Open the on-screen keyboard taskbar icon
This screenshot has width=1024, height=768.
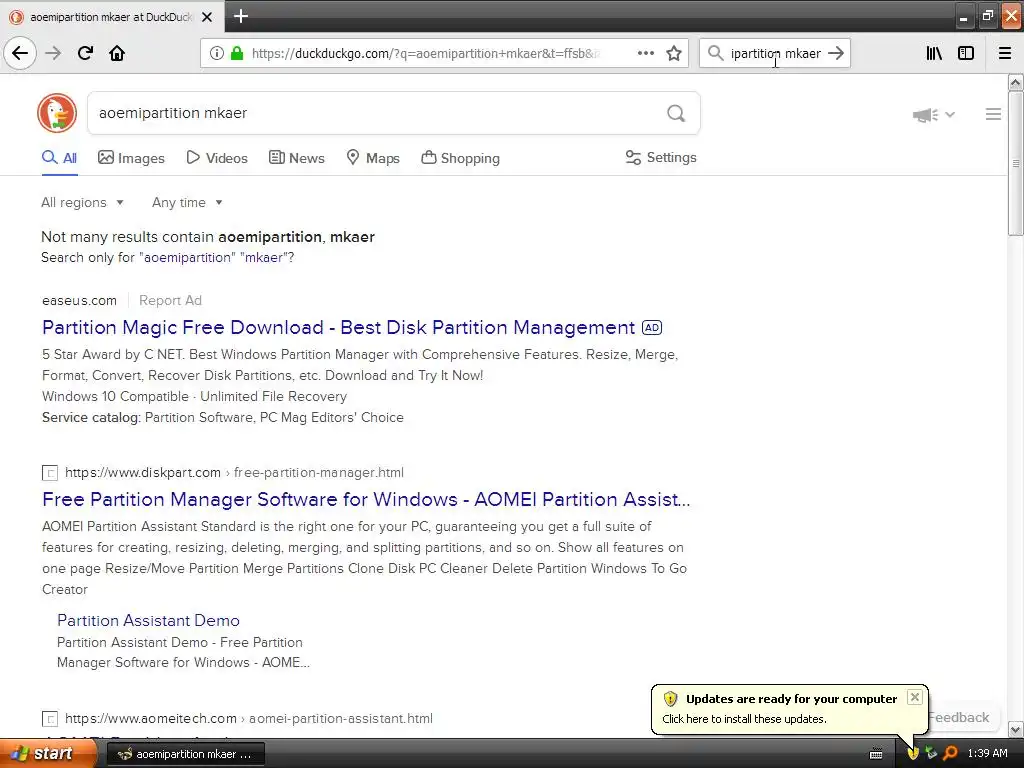(876, 754)
